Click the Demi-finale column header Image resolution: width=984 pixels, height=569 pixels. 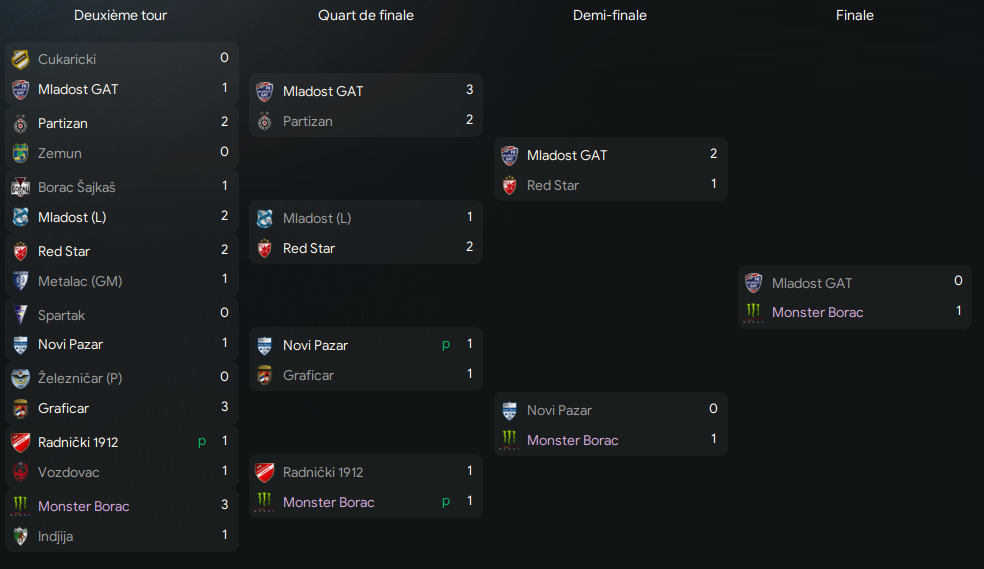[609, 15]
